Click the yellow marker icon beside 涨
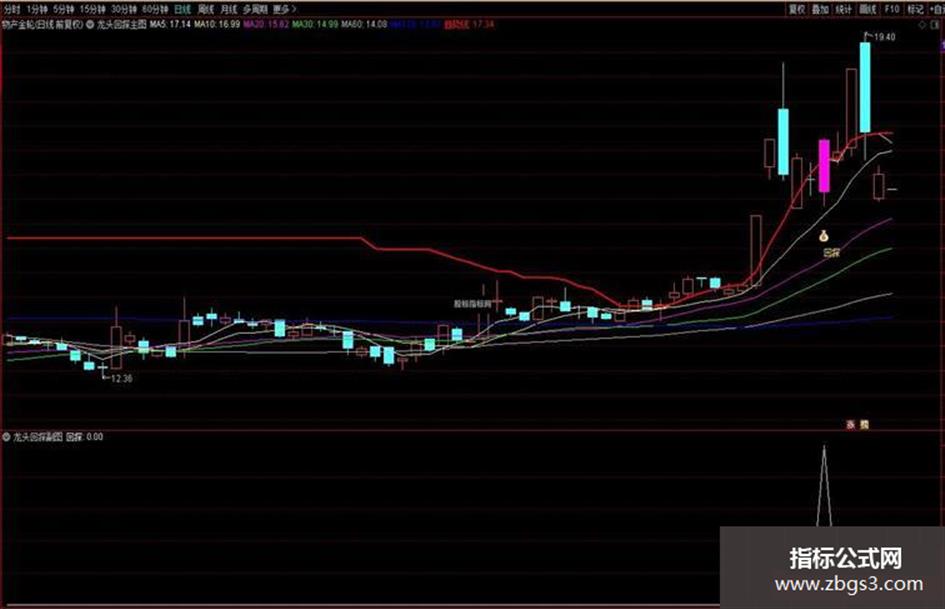The height and width of the screenshot is (609, 945). coord(864,424)
